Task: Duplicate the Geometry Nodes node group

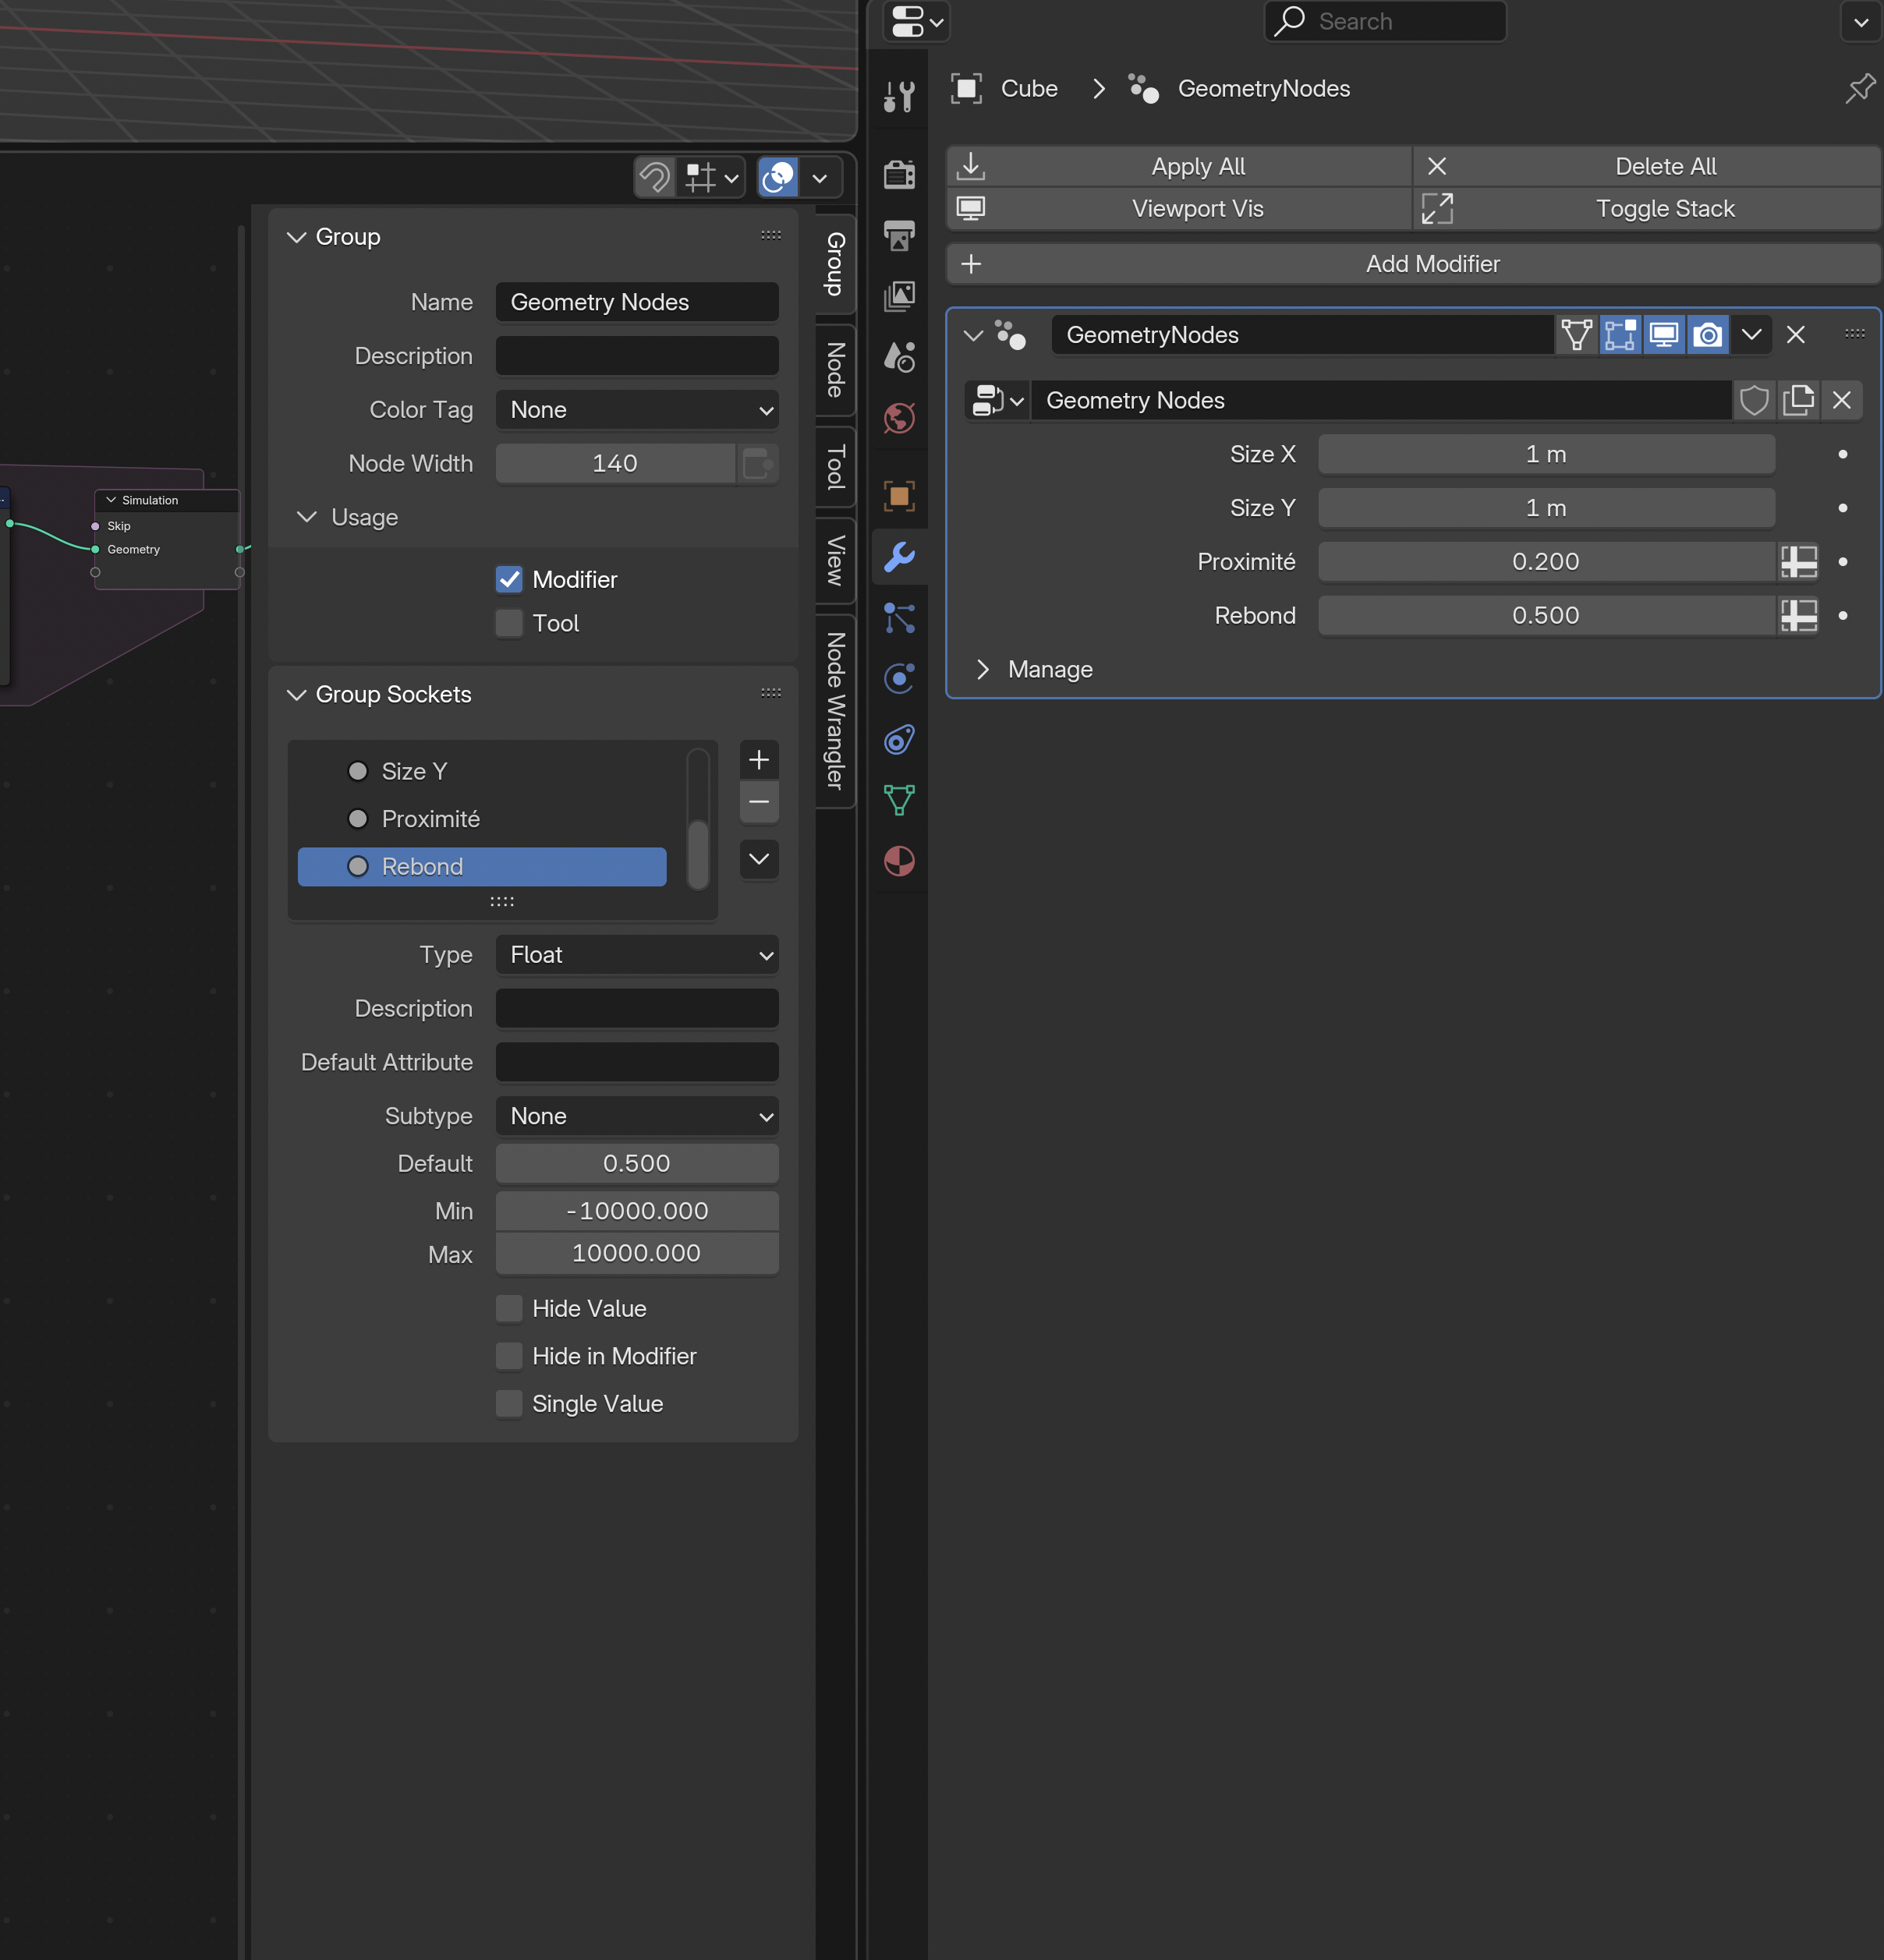Action: click(1798, 400)
